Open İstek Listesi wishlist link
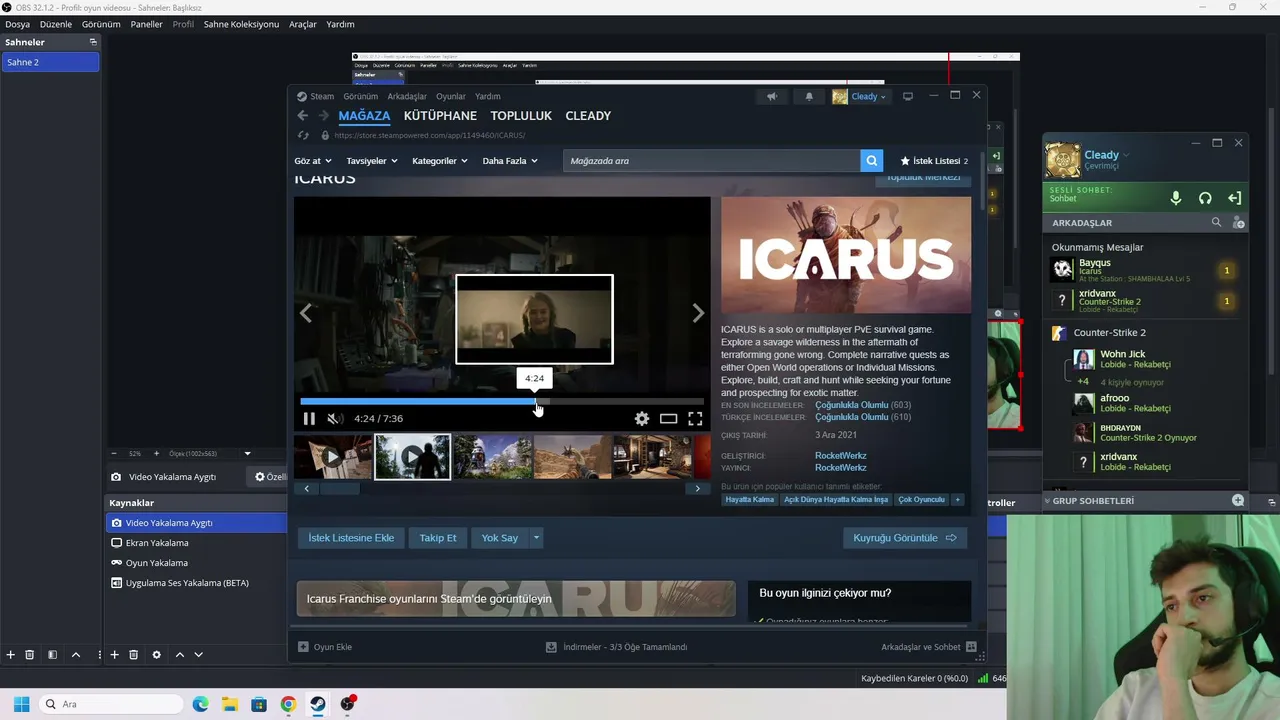This screenshot has width=1280, height=720. pyautogui.click(x=934, y=161)
